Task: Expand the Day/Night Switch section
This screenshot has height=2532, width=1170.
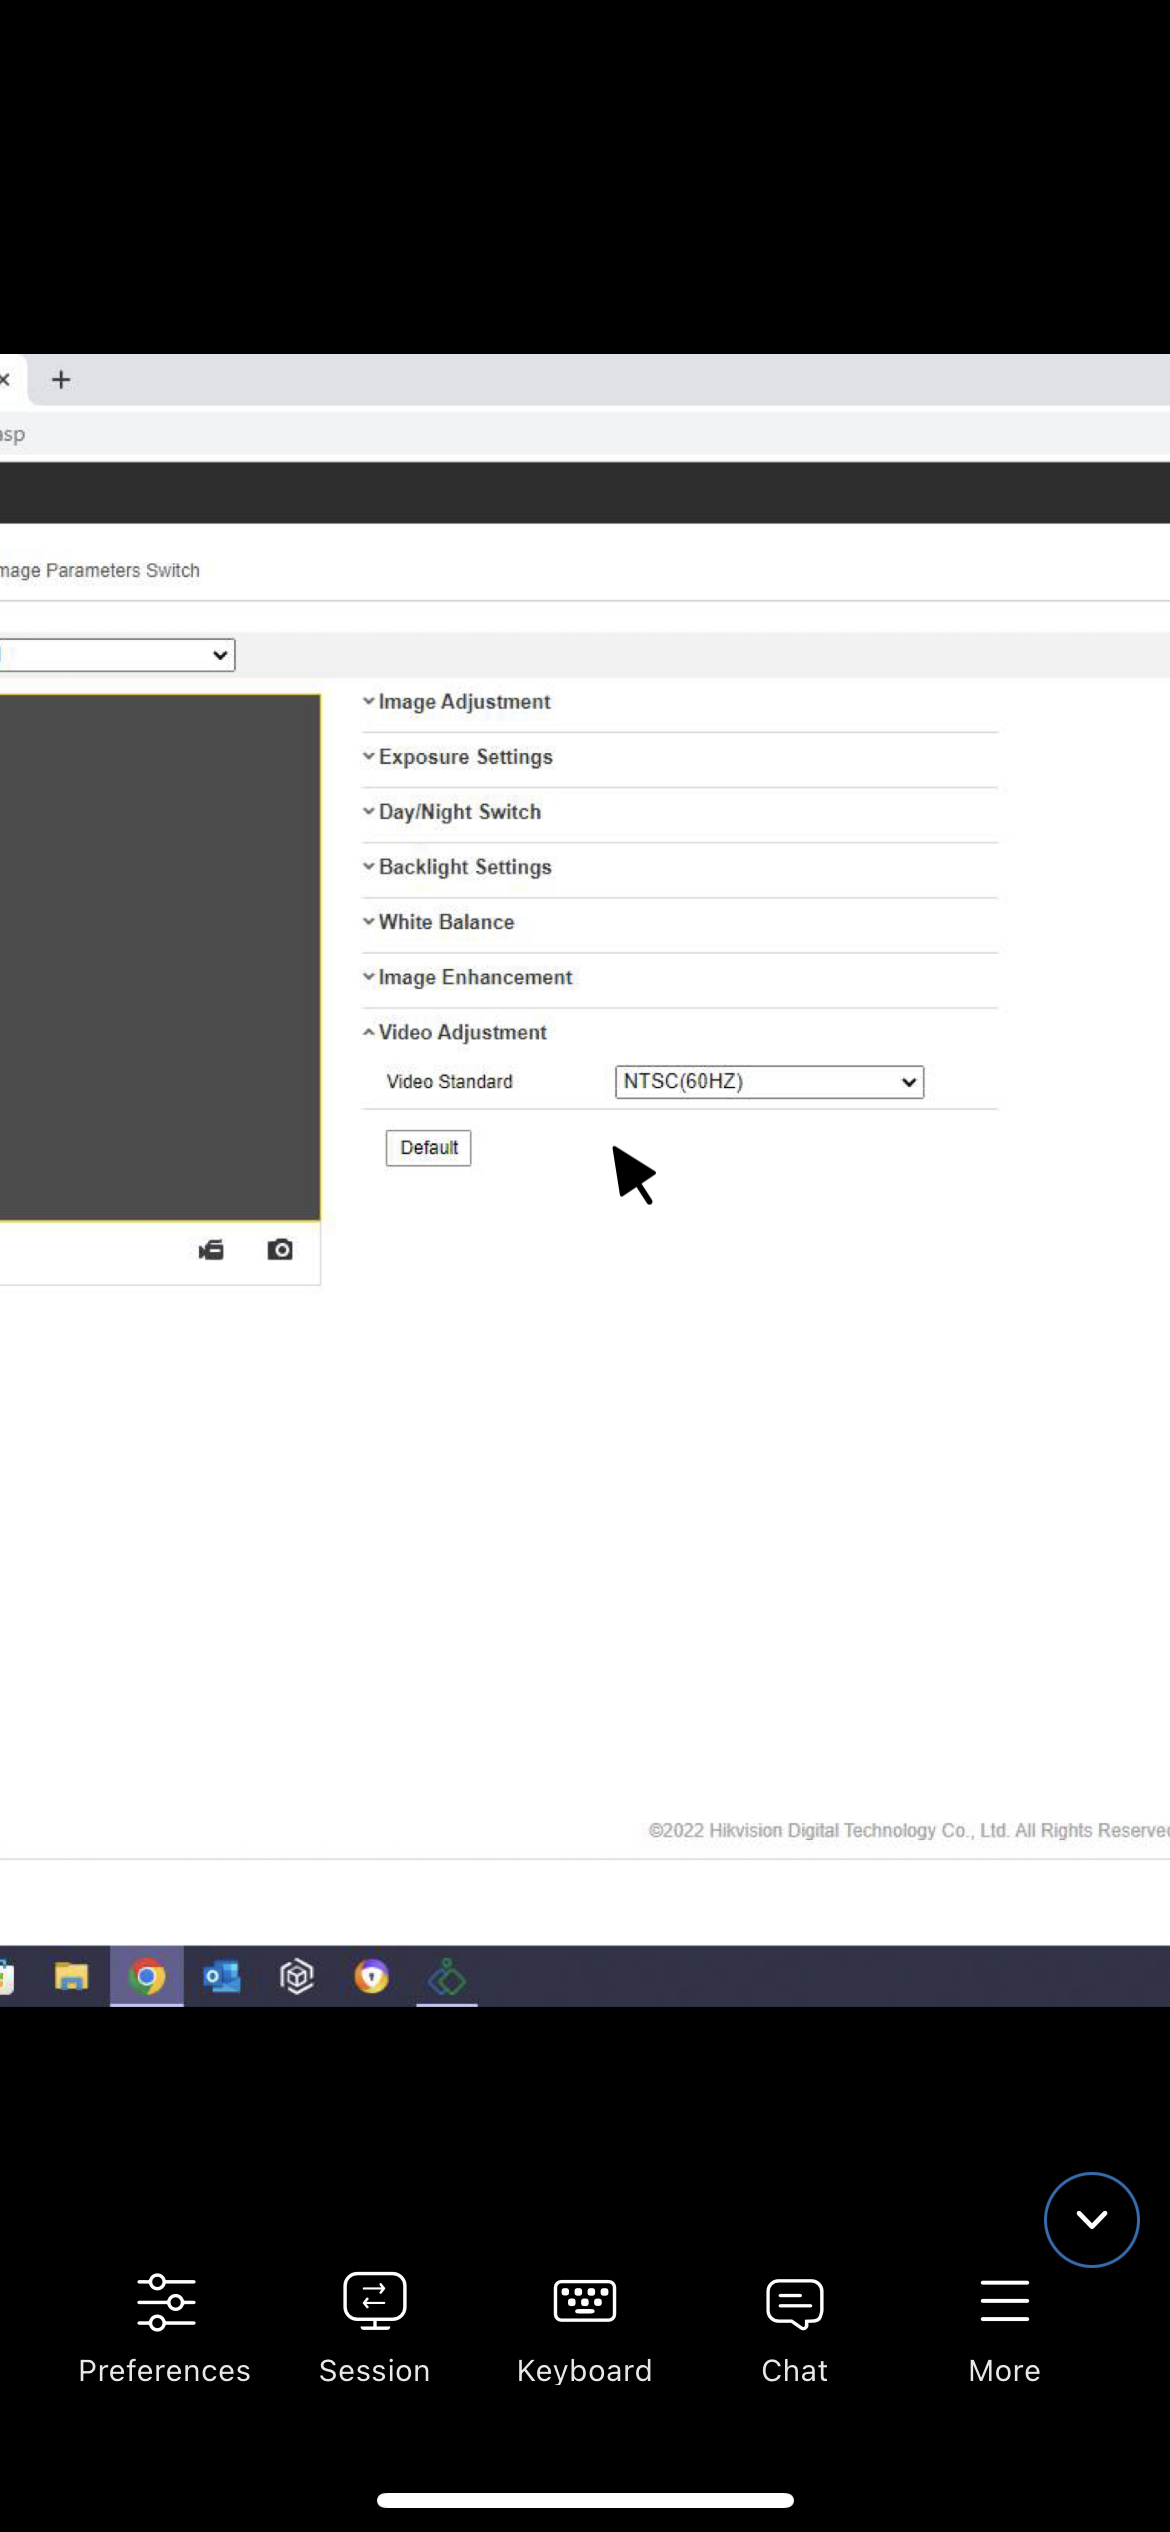Action: (459, 812)
